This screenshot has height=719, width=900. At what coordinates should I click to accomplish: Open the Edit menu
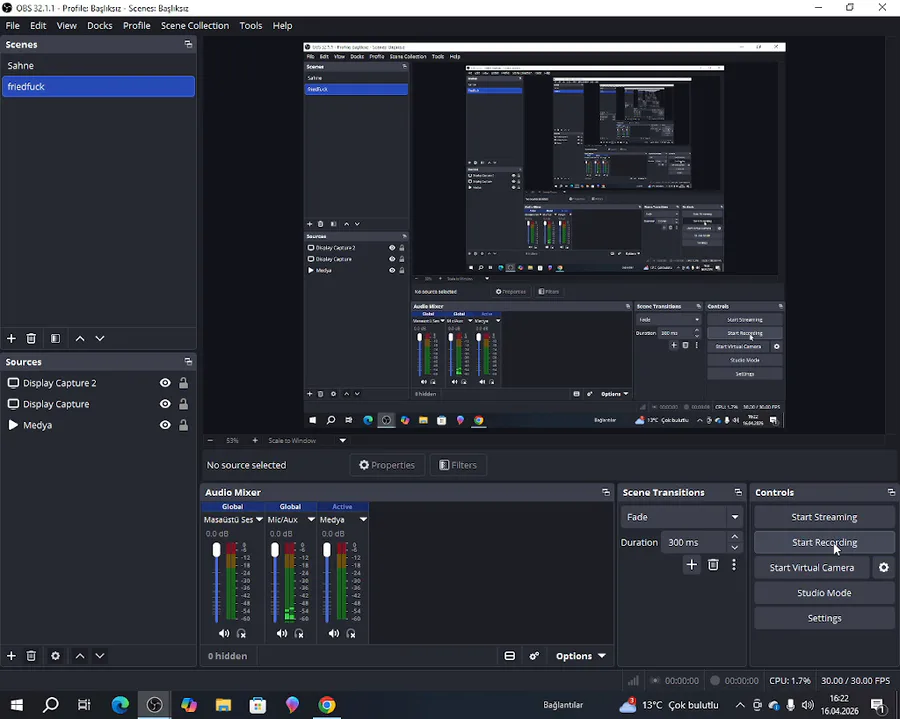pos(38,25)
